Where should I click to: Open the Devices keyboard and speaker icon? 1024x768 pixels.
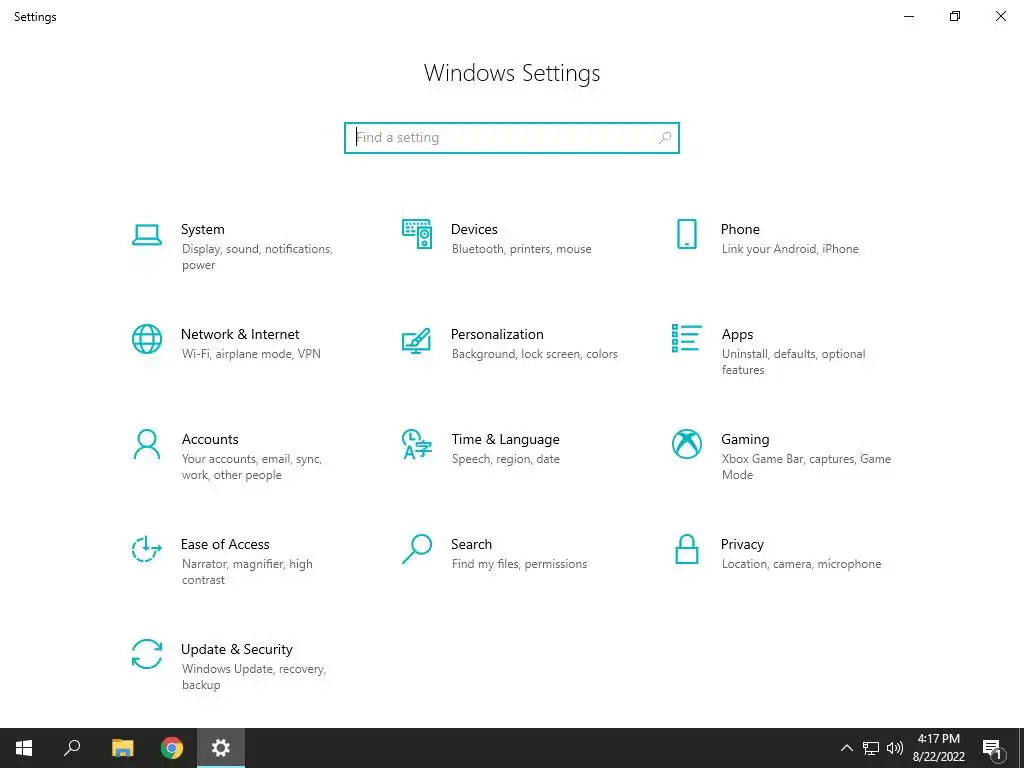click(x=417, y=234)
